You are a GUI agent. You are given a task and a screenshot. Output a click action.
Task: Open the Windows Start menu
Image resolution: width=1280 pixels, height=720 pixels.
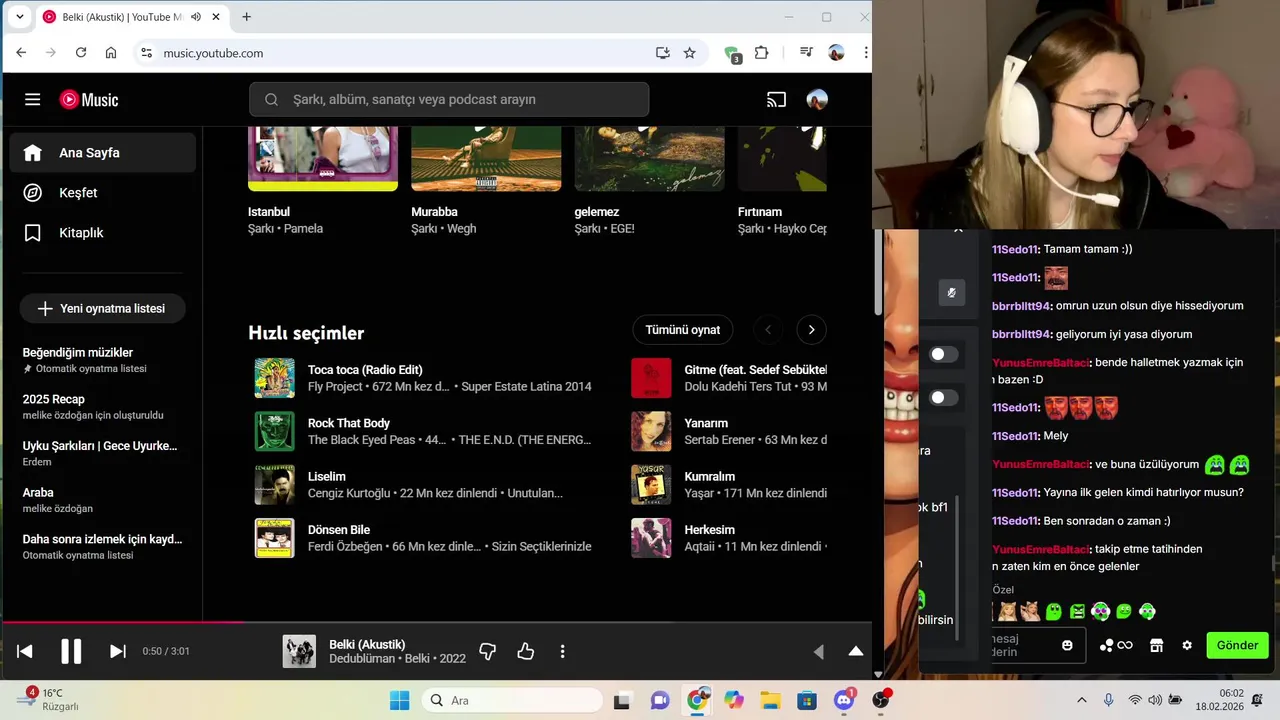pos(399,700)
